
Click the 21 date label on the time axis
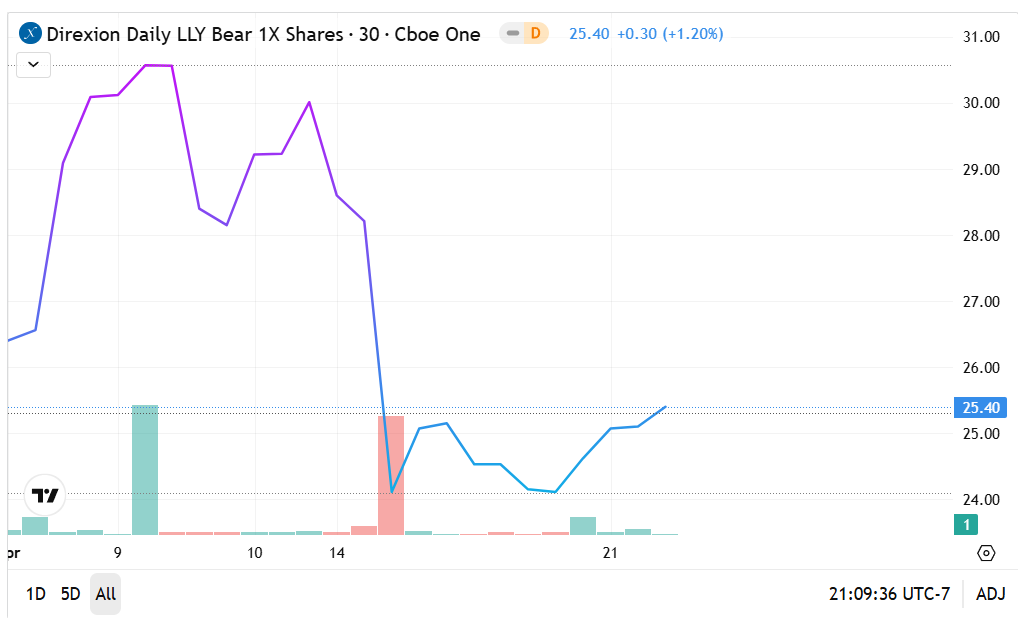(608, 551)
